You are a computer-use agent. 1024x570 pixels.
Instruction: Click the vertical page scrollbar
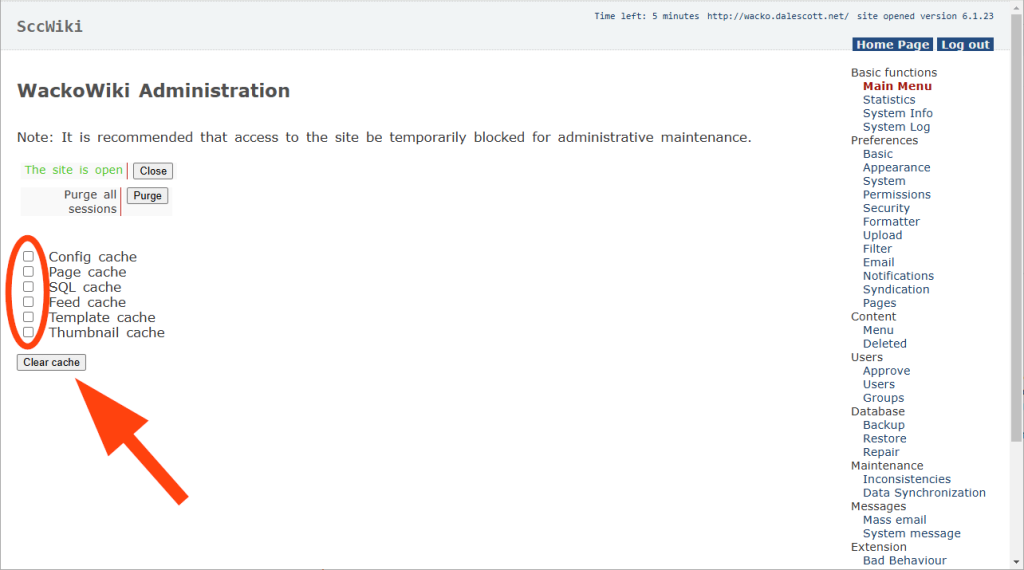[1017, 250]
